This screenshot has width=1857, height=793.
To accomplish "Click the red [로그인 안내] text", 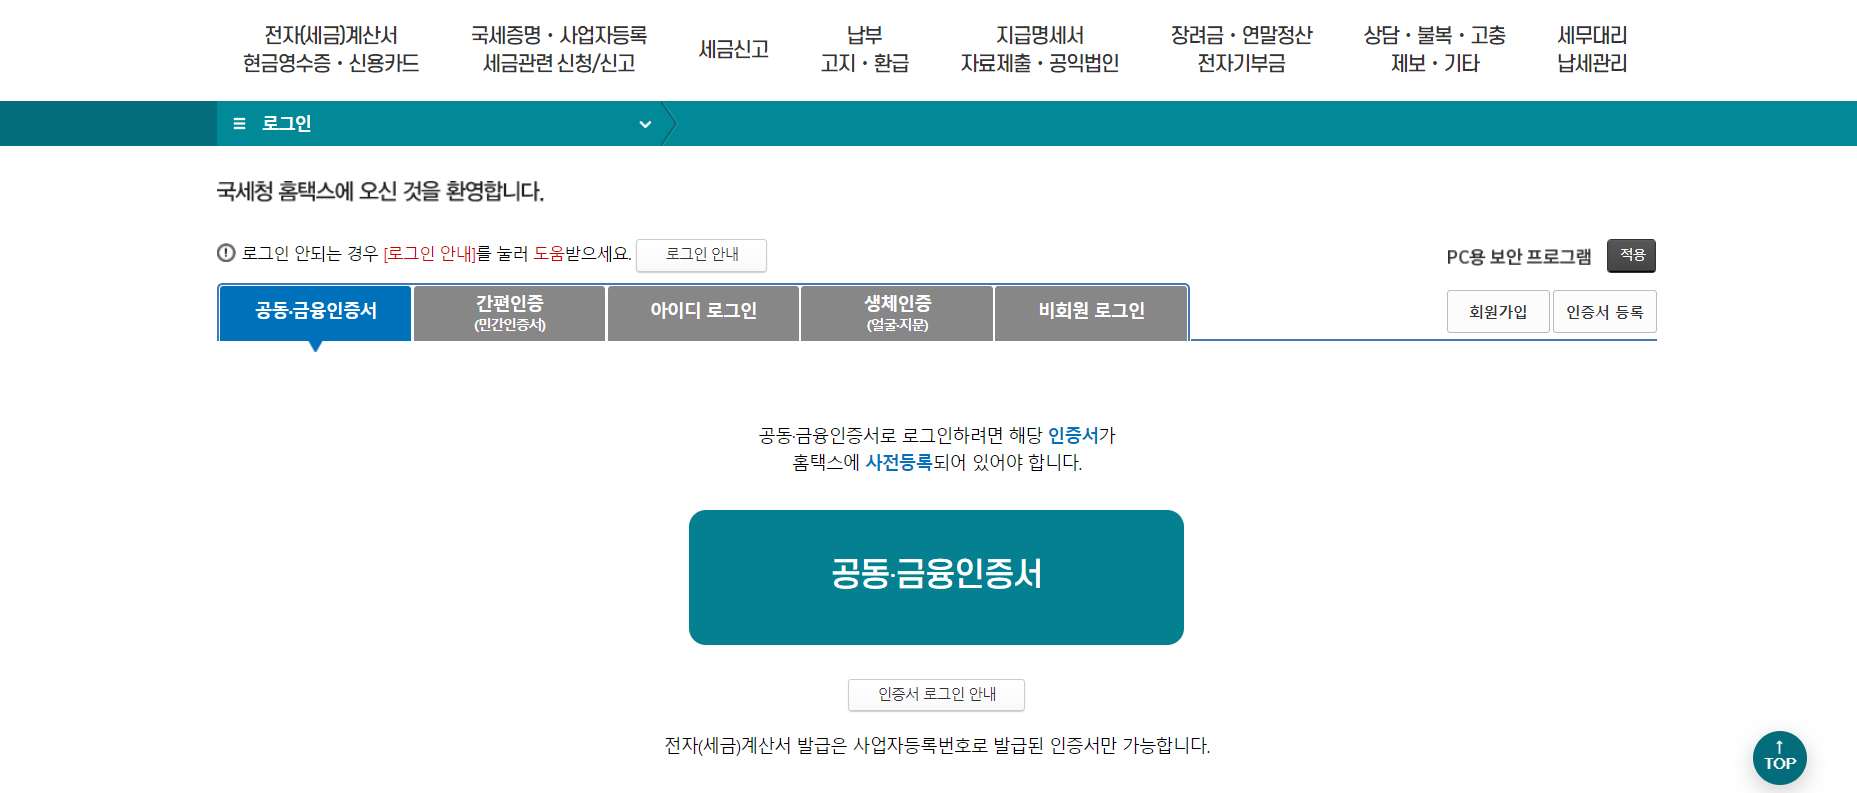I will pyautogui.click(x=429, y=254).
